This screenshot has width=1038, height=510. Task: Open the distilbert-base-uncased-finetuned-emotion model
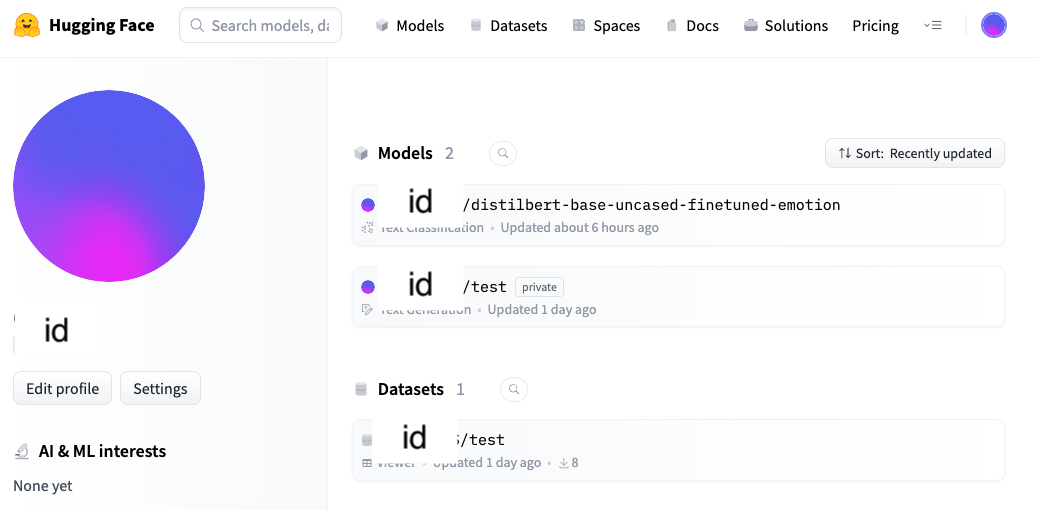tap(678, 215)
